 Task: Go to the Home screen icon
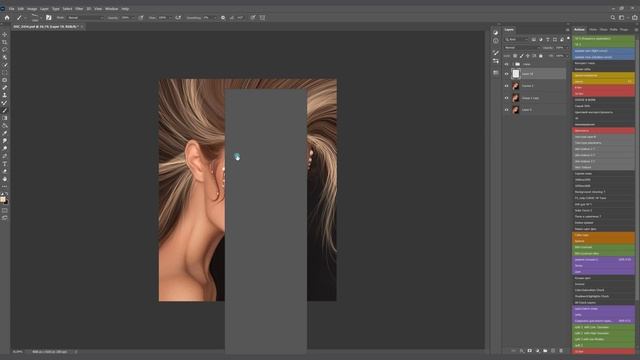[x=7, y=18]
